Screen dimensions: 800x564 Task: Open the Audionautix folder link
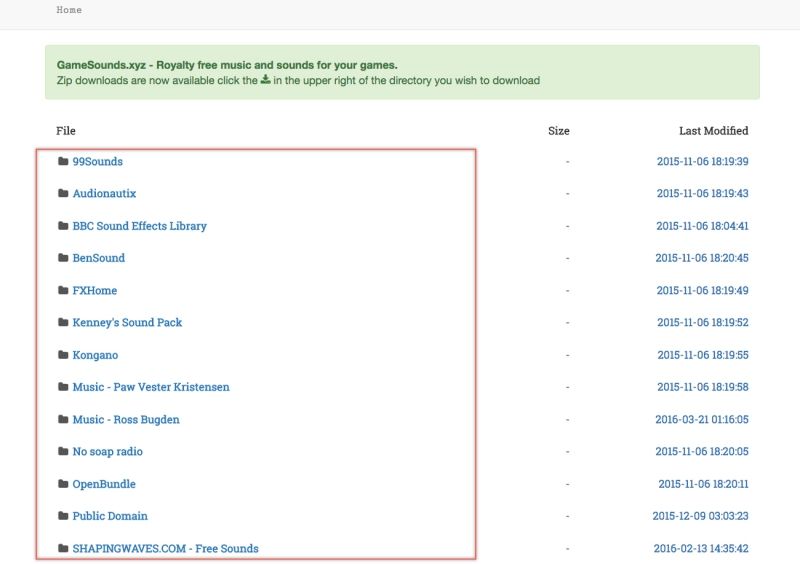(x=104, y=193)
